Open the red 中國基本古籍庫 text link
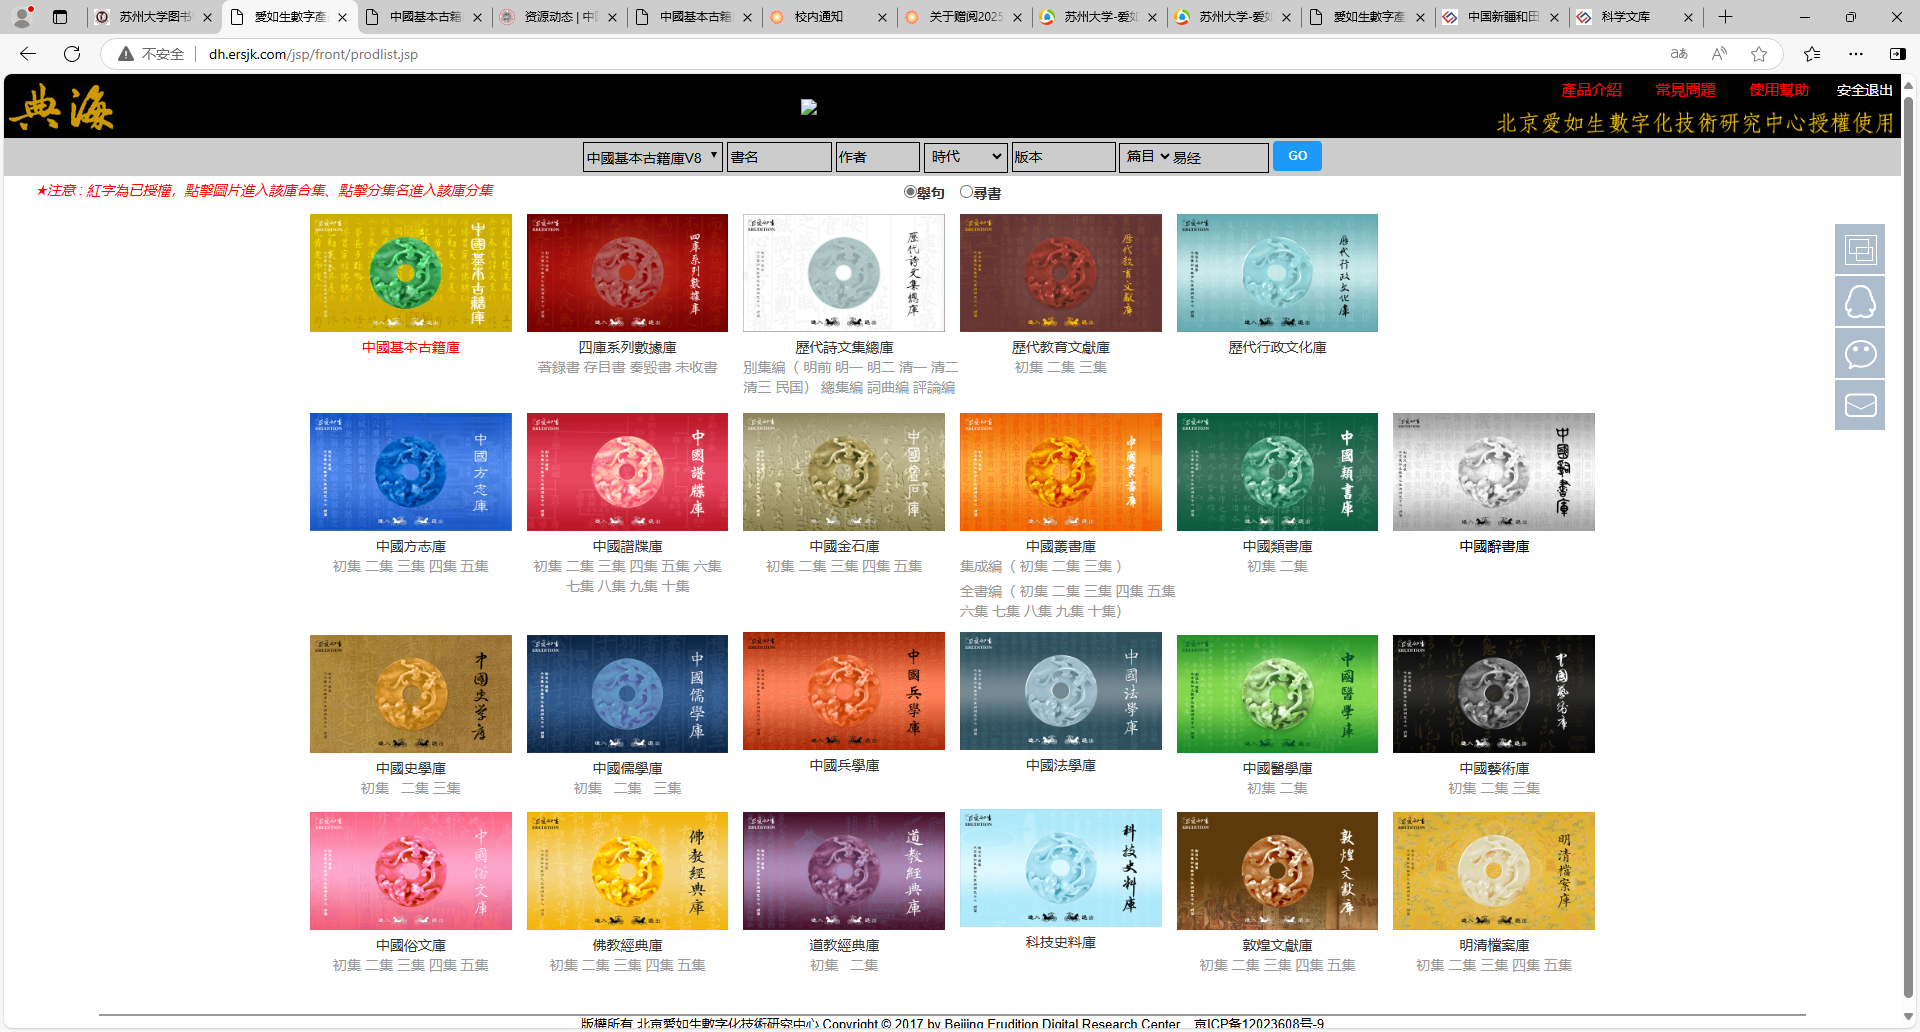This screenshot has height=1032, width=1920. tap(411, 347)
